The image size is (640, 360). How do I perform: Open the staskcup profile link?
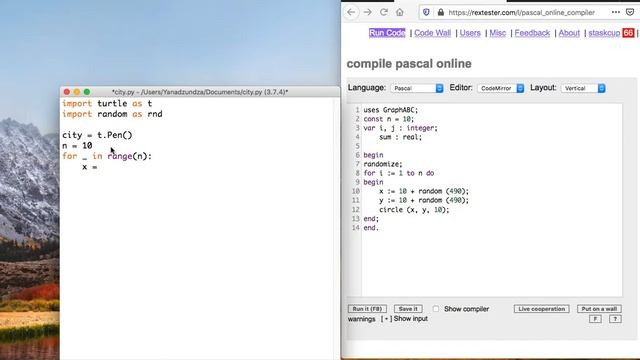[x=604, y=33]
